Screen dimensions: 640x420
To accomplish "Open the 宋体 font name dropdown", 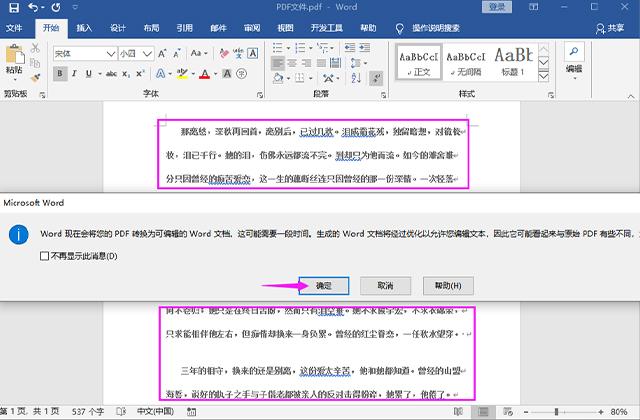I will point(111,53).
